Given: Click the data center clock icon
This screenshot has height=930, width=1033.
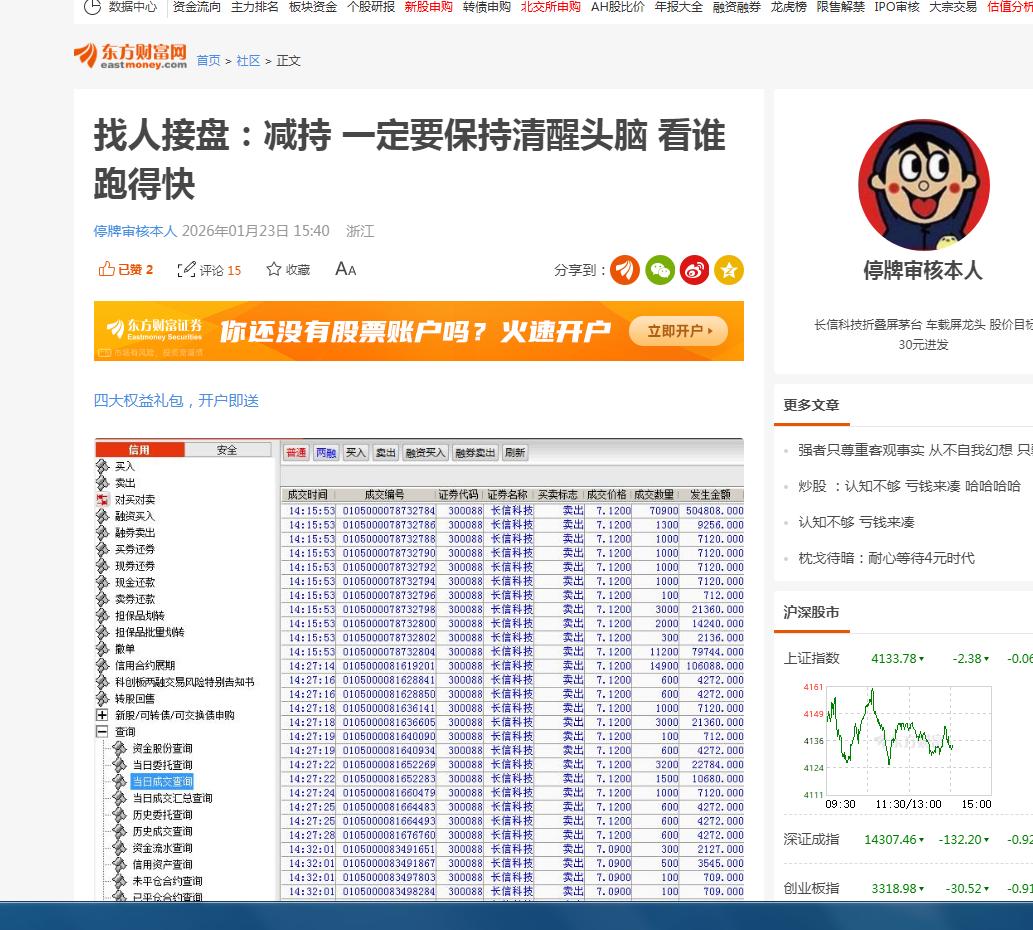Looking at the screenshot, I should click(x=92, y=7).
